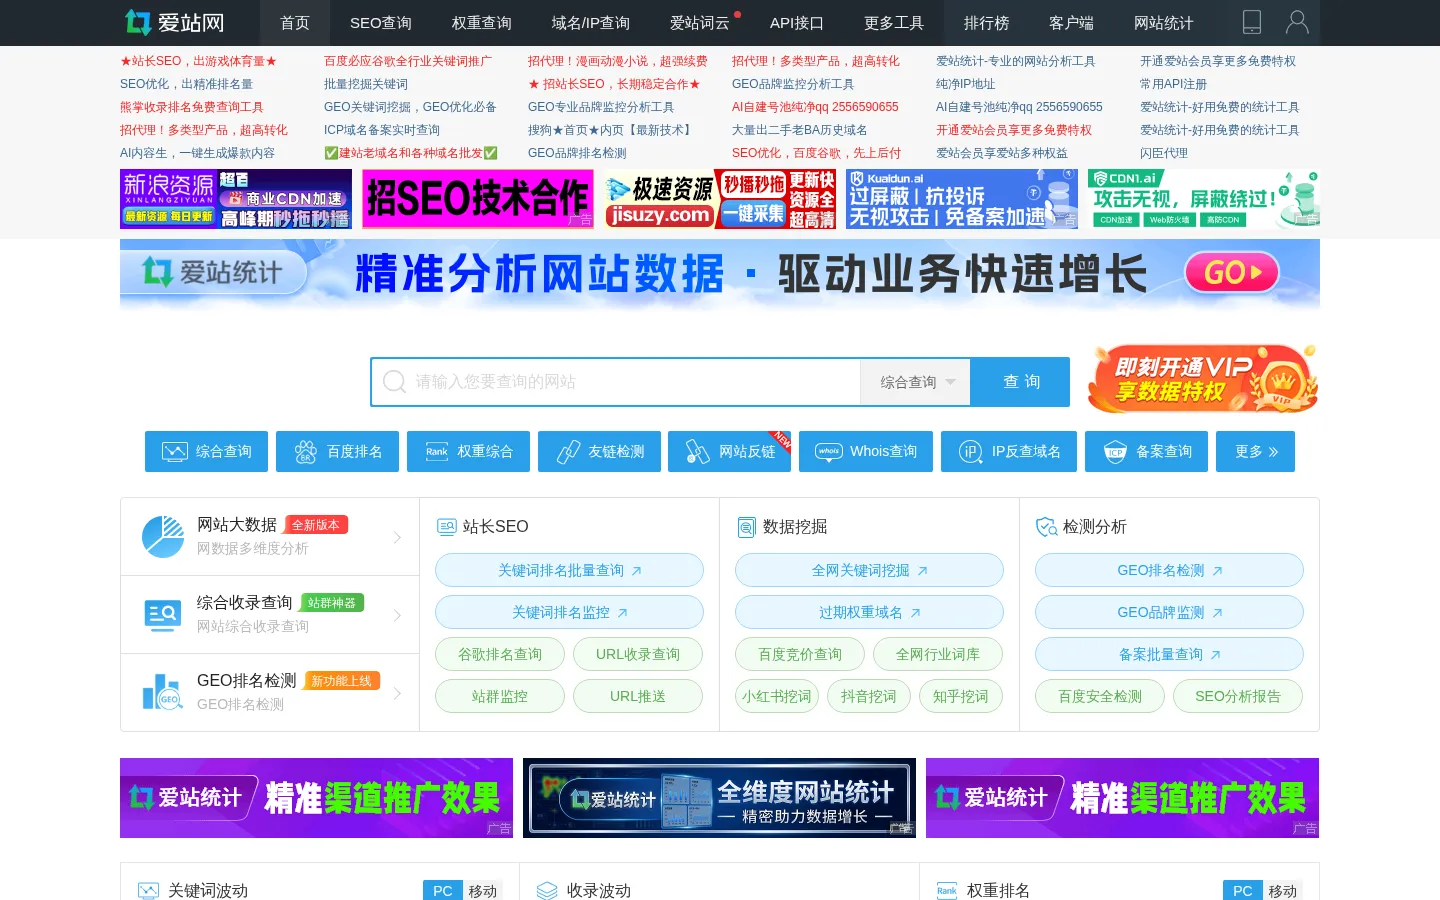Open the 权重查询 menu
This screenshot has width=1440, height=900.
[482, 22]
